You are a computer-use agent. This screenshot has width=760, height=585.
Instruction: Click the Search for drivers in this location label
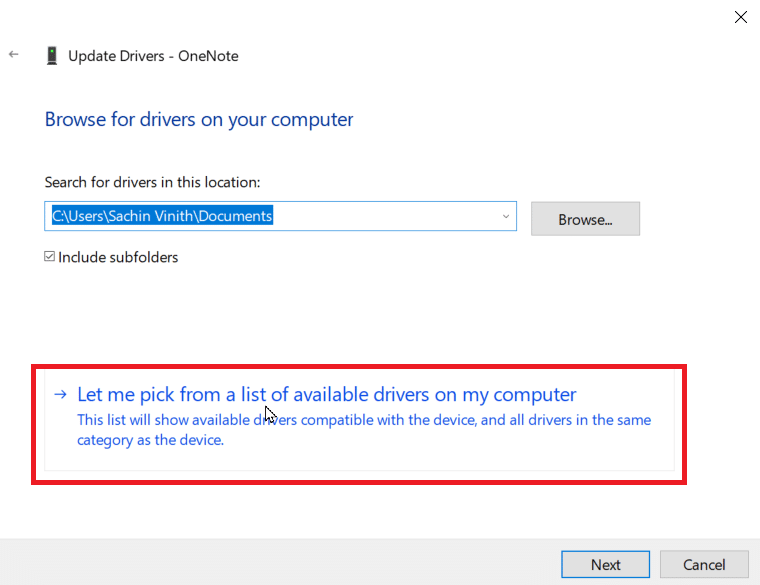[152, 182]
